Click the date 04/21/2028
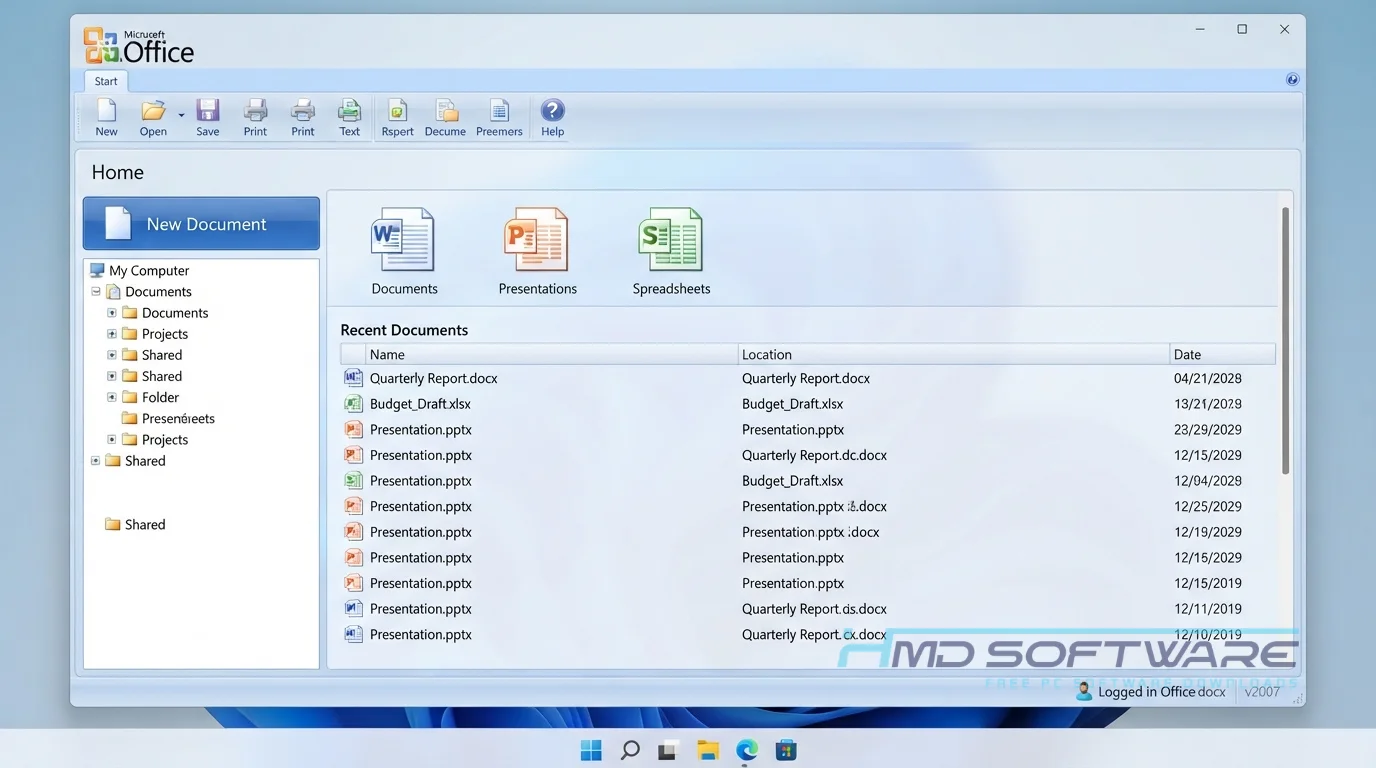Viewport: 1376px width, 768px height. pos(1207,379)
